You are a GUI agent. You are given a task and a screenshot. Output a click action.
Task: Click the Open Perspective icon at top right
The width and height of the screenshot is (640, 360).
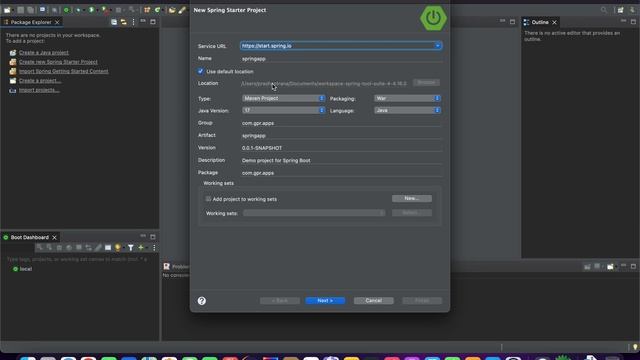click(x=620, y=10)
